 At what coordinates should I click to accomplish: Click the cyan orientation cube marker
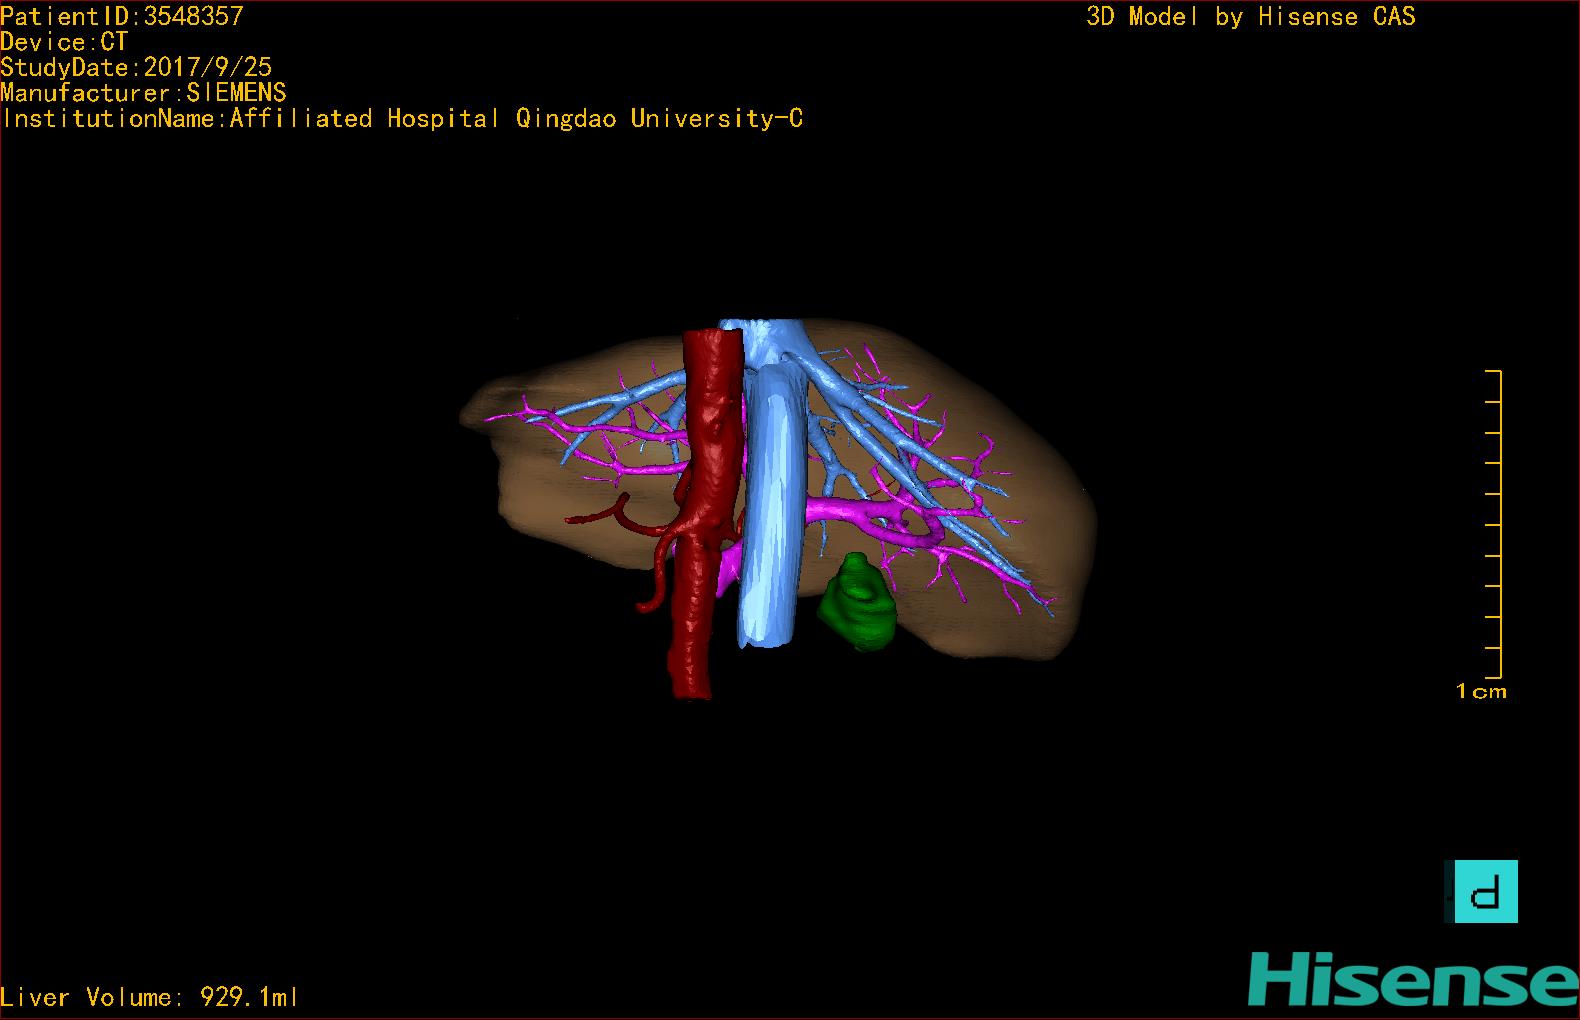click(x=1486, y=891)
